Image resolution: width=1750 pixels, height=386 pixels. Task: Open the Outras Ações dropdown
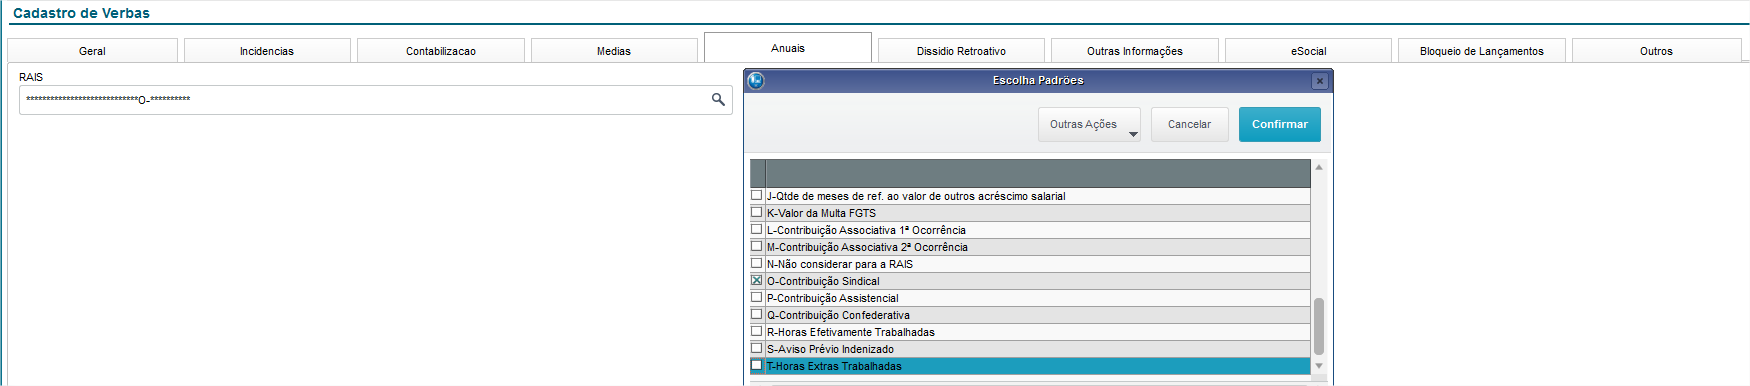coord(1089,124)
